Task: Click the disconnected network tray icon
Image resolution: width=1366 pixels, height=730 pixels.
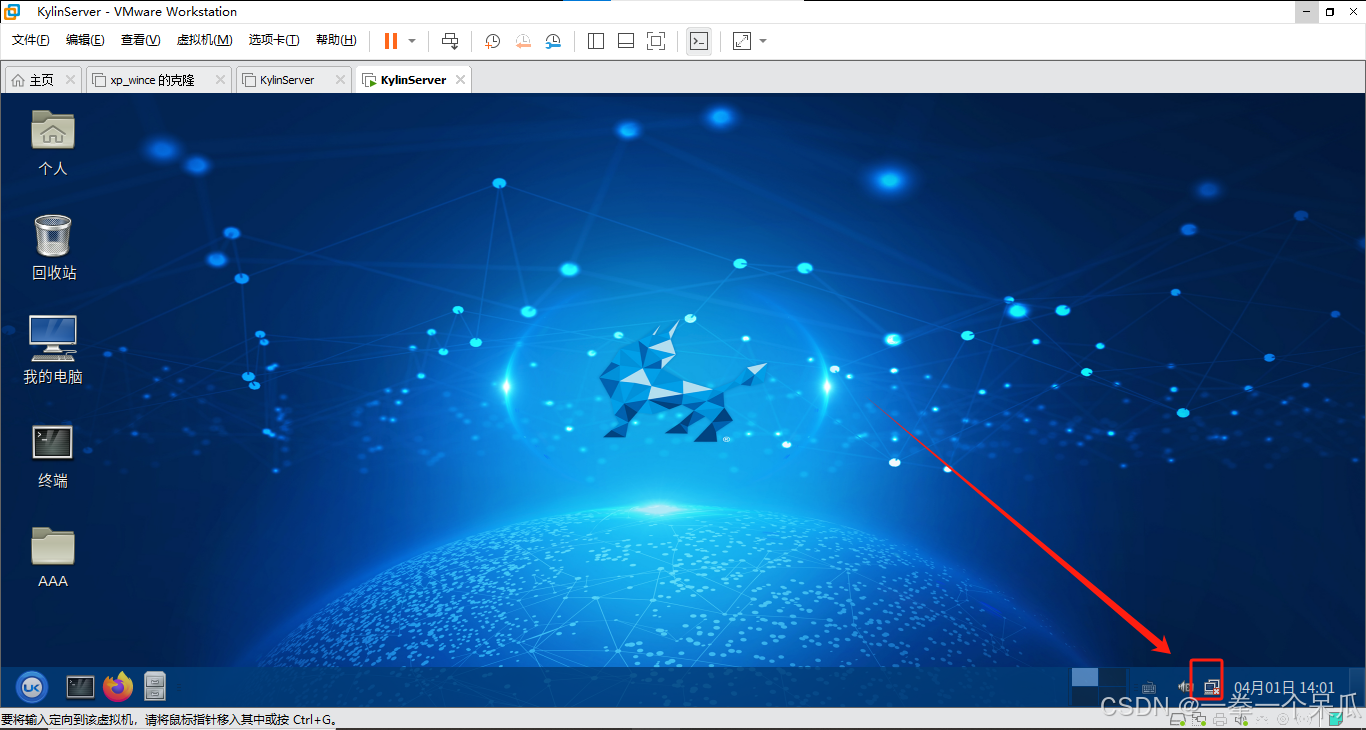Action: pos(1212,687)
